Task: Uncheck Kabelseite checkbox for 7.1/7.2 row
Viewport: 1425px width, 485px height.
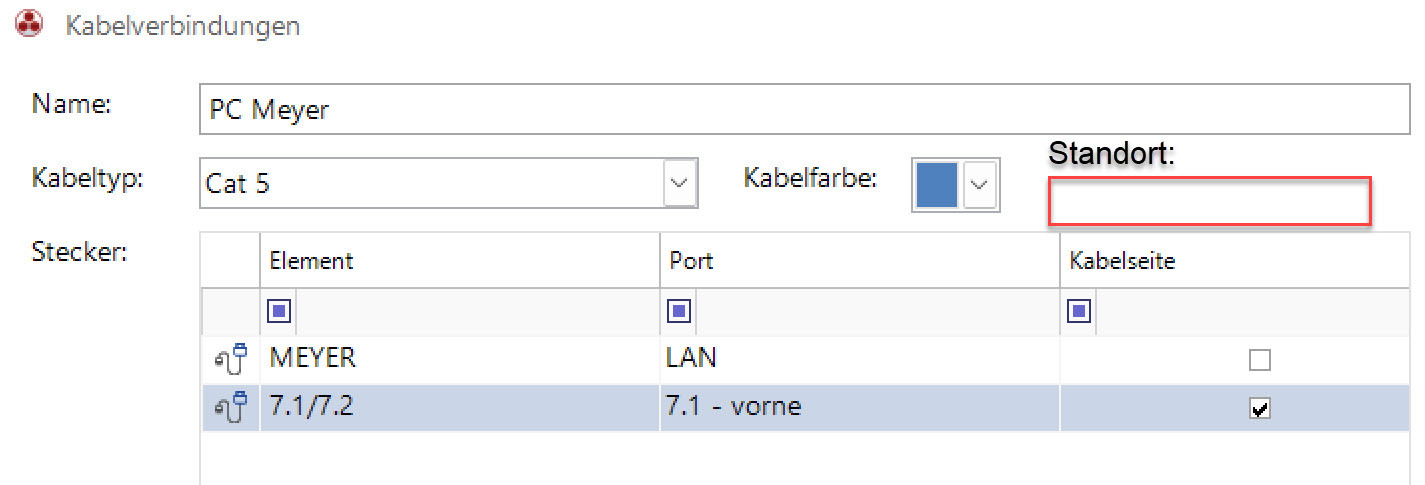Action: [1260, 409]
